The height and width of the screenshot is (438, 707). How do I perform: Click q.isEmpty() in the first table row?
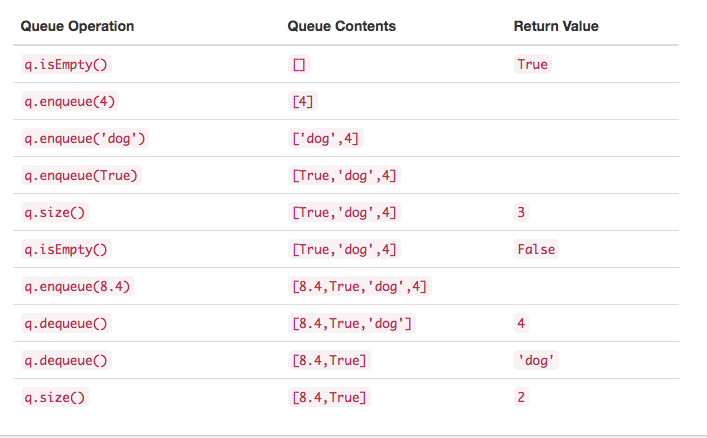point(65,64)
